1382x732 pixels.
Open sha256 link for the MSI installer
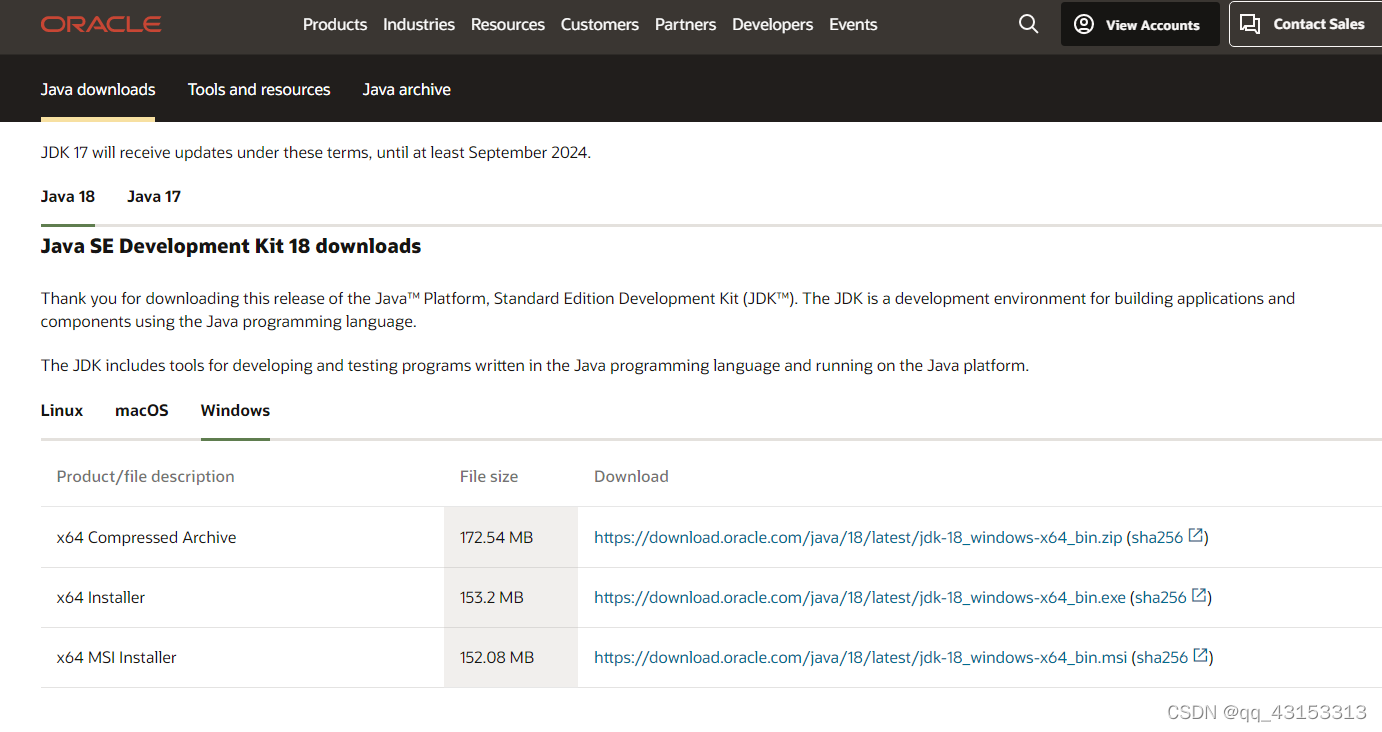[1162, 657]
